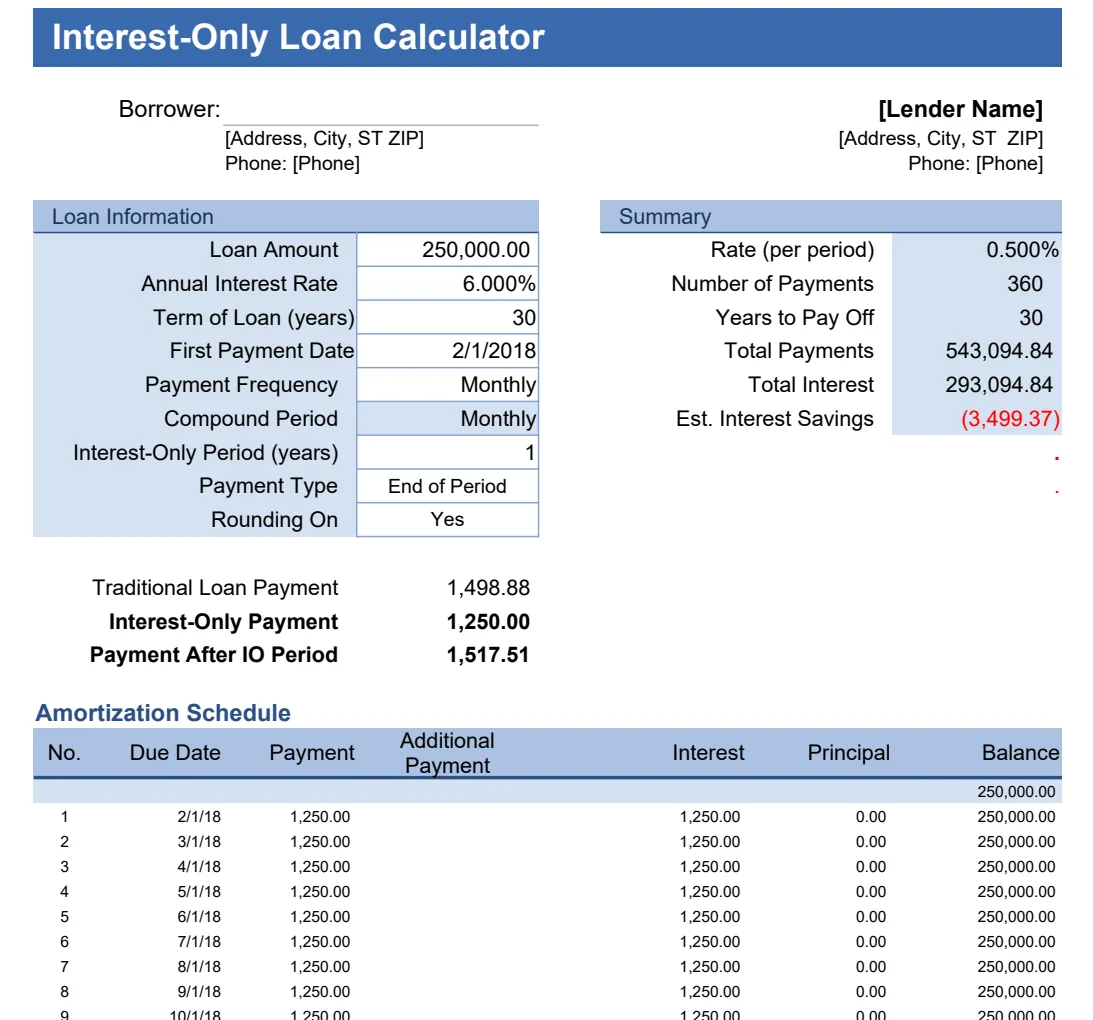The height and width of the screenshot is (1020, 1093).
Task: Select the due date 2/1/18 in row 1
Action: pyautogui.click(x=199, y=816)
